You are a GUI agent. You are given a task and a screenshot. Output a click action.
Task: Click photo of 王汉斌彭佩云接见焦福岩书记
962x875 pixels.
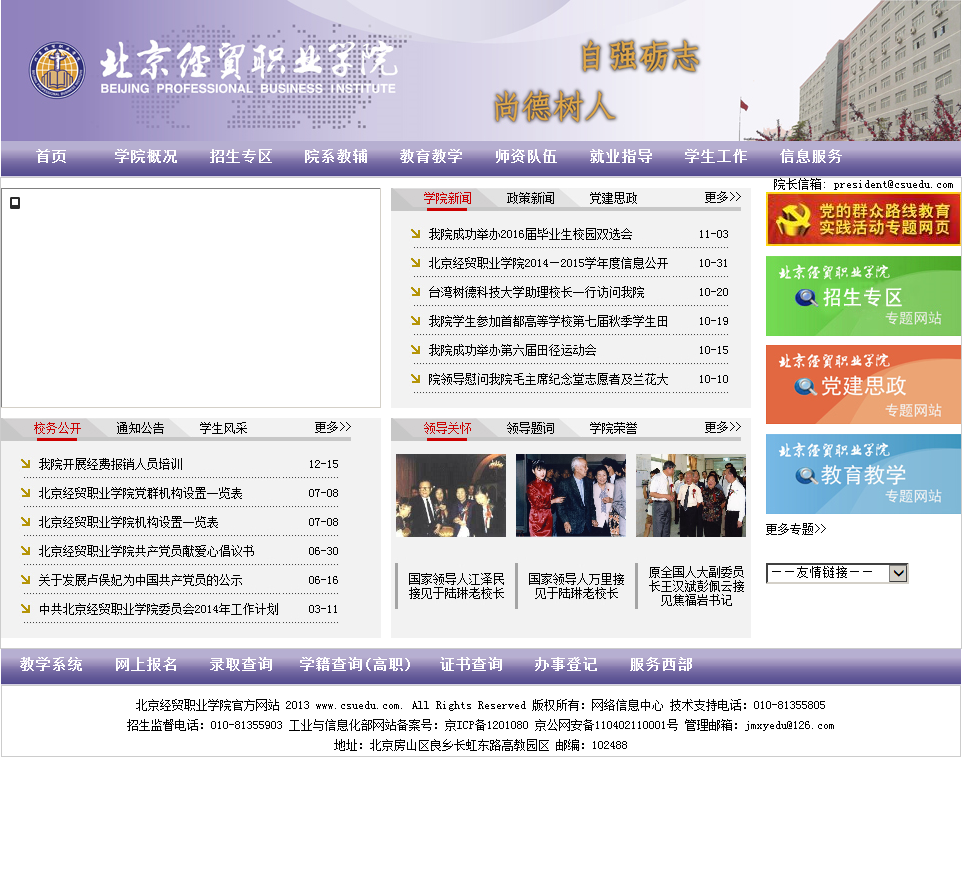(691, 496)
